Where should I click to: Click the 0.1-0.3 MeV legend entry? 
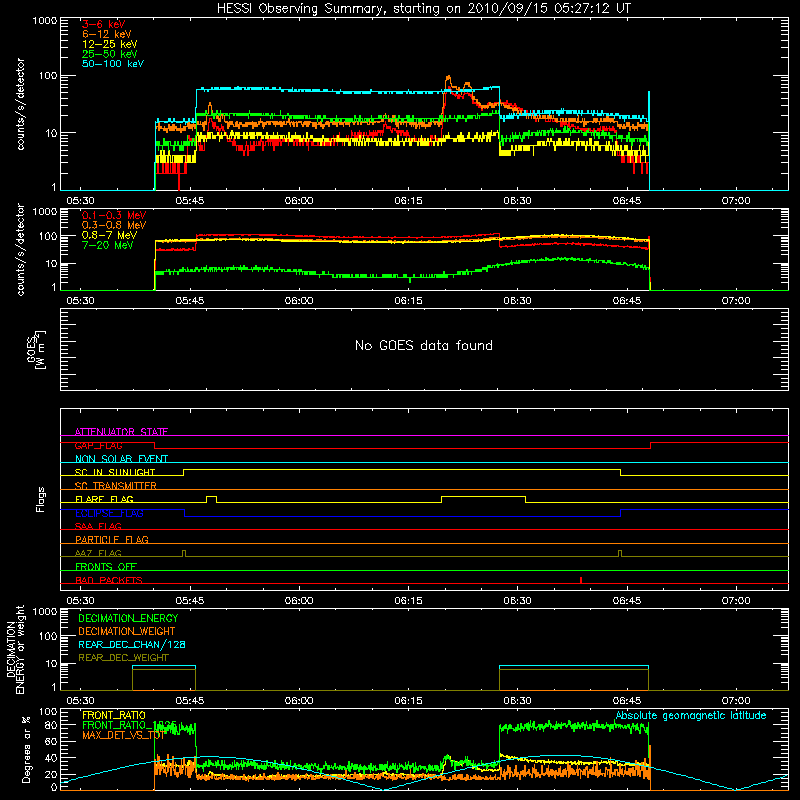click(x=114, y=215)
